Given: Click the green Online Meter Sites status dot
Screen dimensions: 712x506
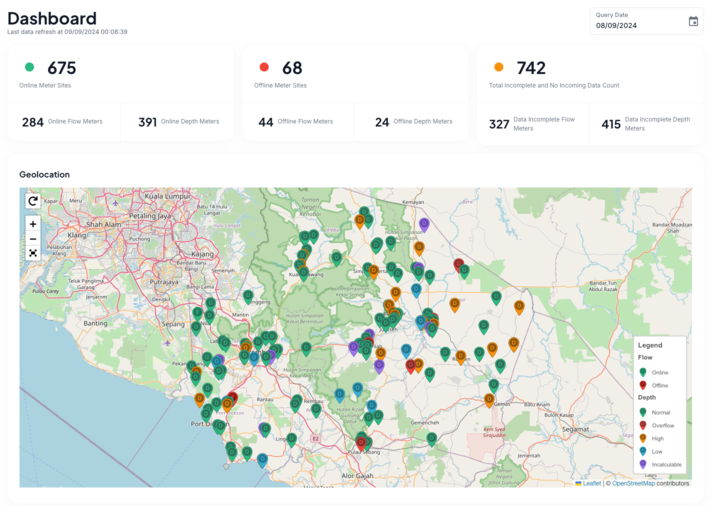Looking at the screenshot, I should click(29, 67).
